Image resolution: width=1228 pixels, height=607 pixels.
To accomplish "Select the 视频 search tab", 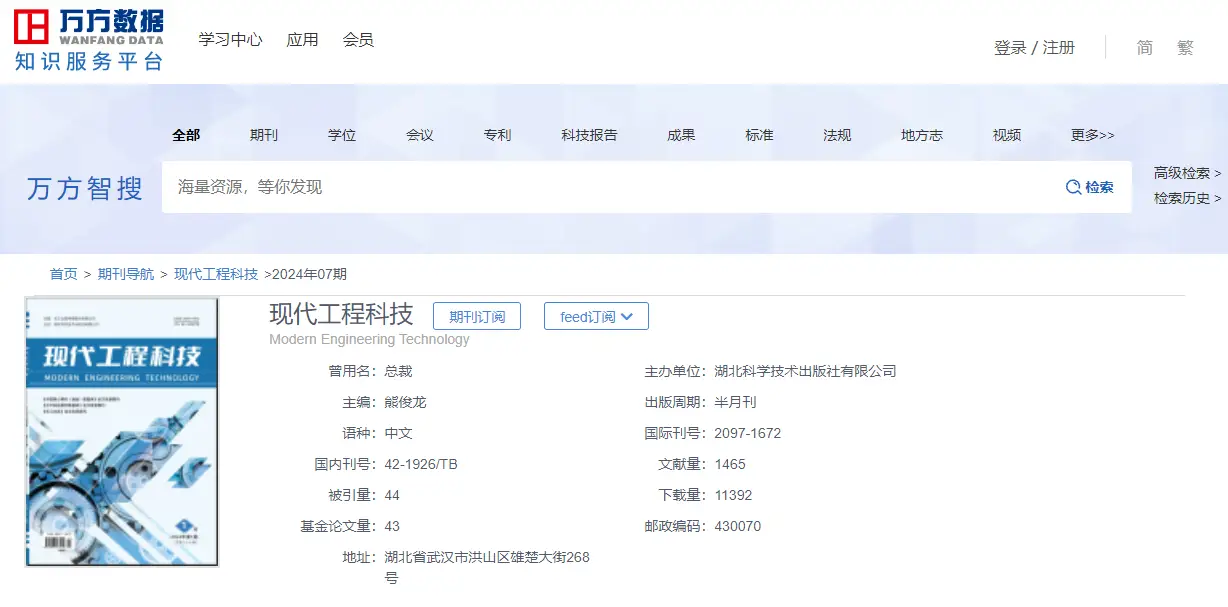I will pyautogui.click(x=1007, y=135).
